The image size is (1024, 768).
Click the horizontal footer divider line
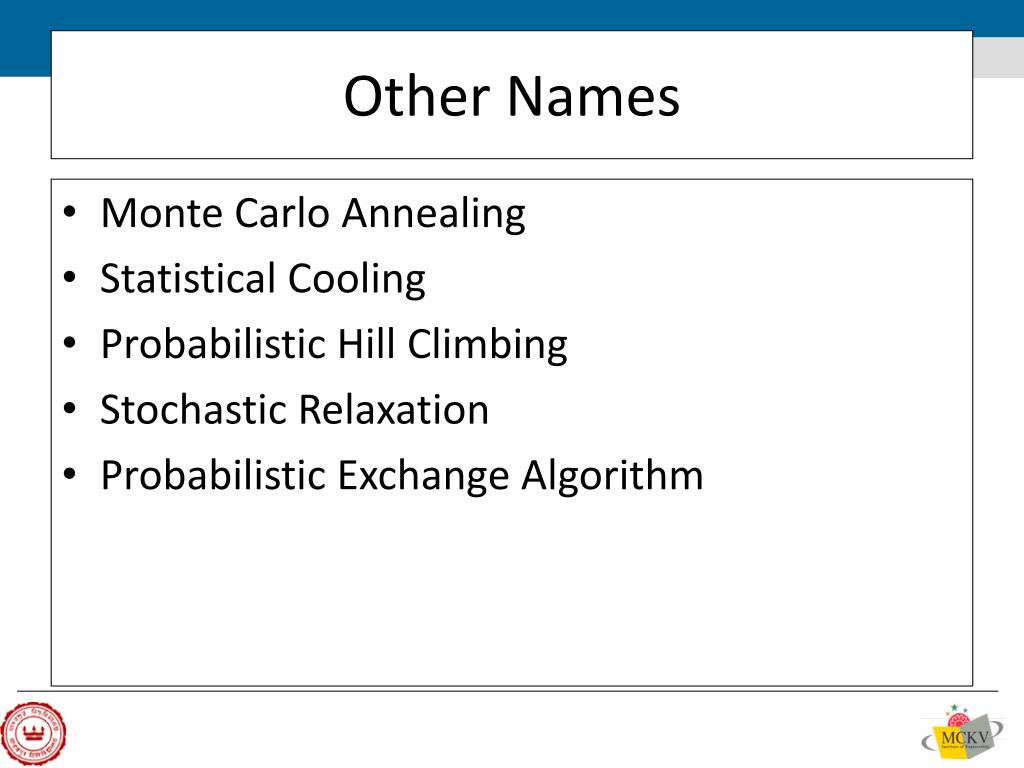(507, 691)
